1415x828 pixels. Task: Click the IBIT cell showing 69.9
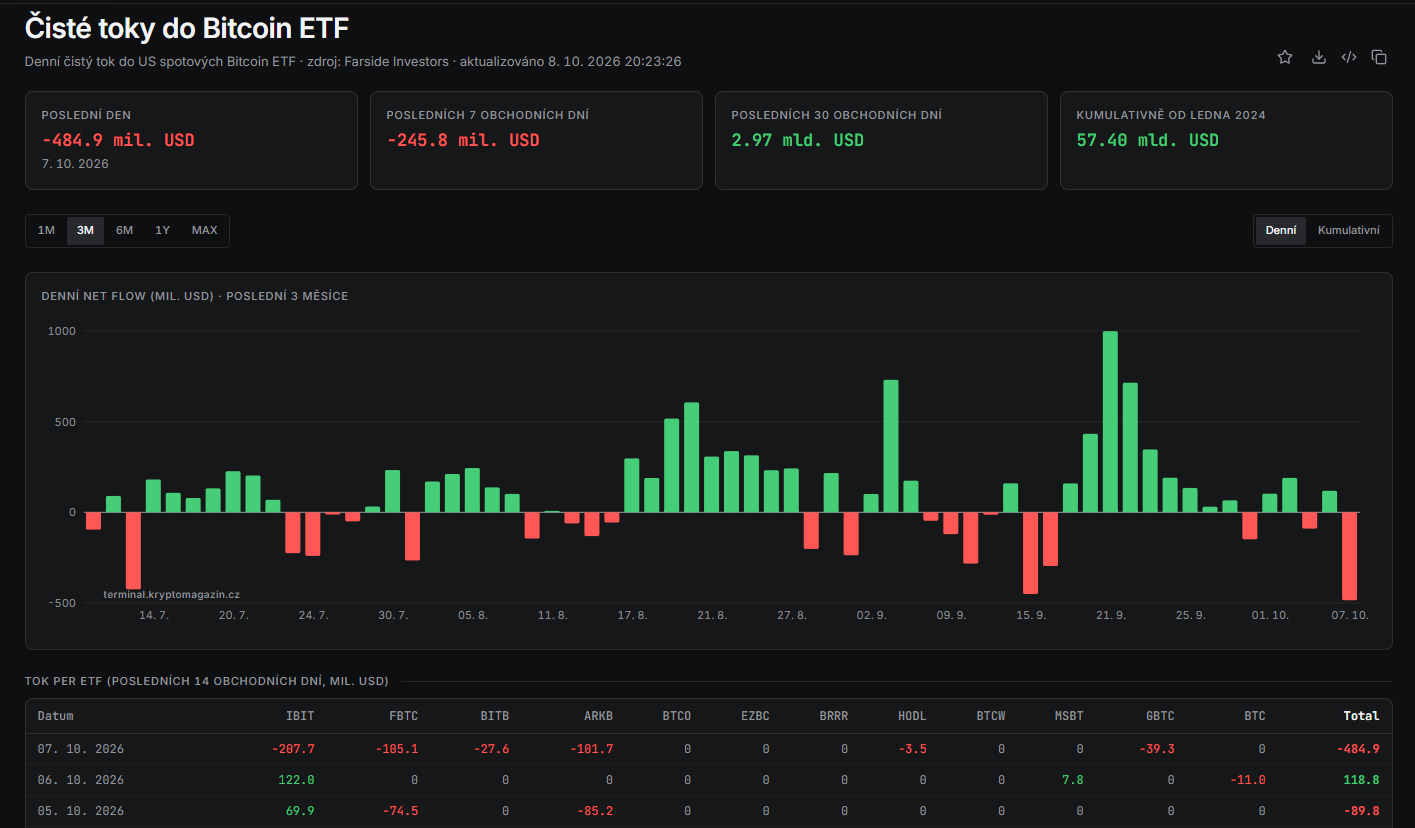(301, 811)
